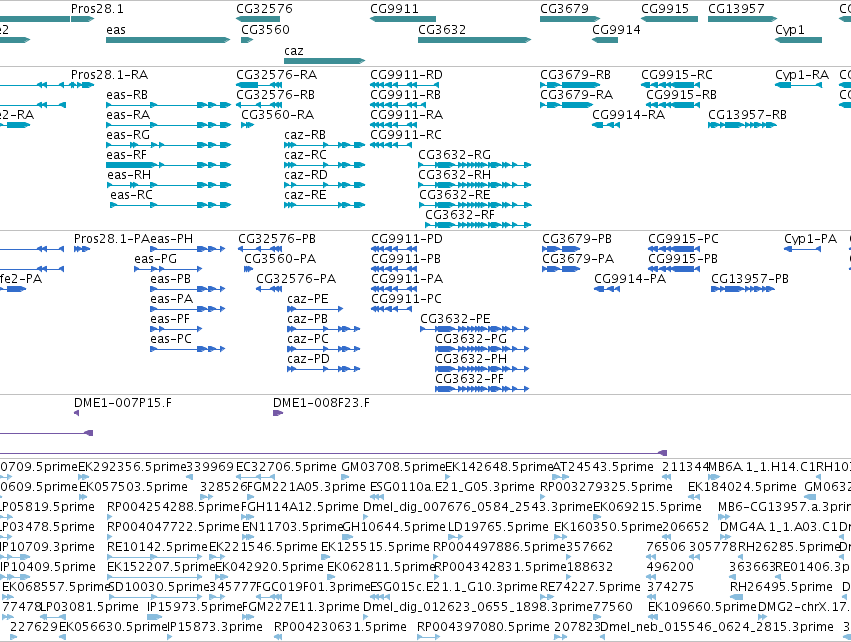Click the CG9914 gene label
The image size is (851, 642).
tap(616, 30)
